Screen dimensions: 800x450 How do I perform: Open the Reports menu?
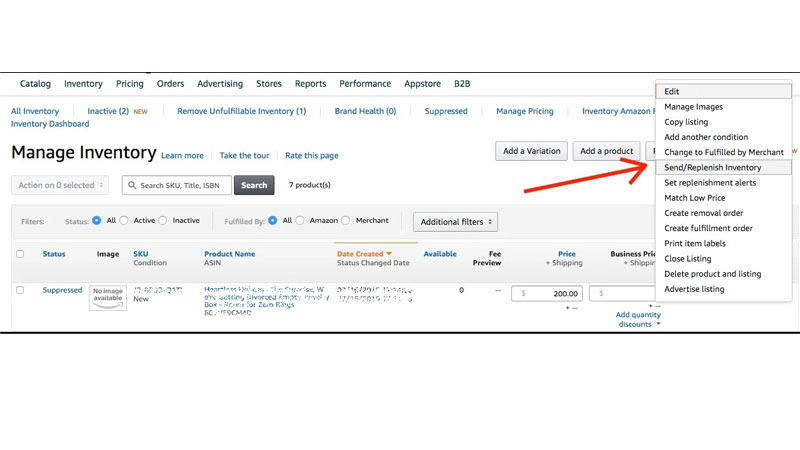pos(310,84)
